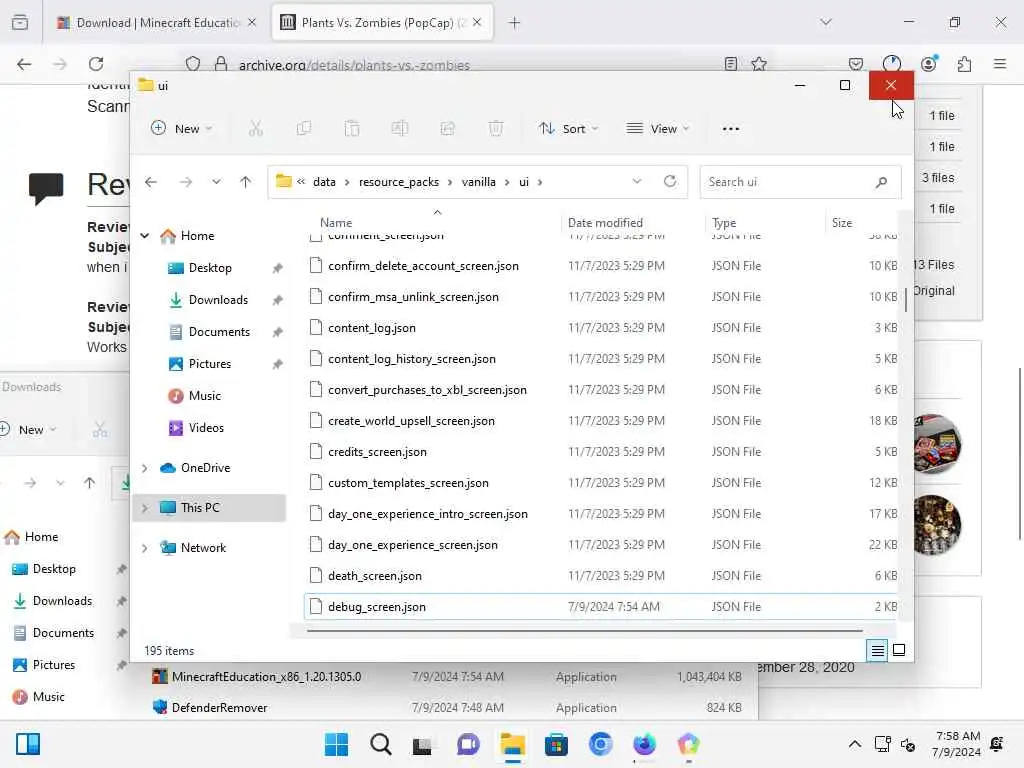The height and width of the screenshot is (768, 1024).
Task: Expand This PC tree node
Action: pos(145,507)
